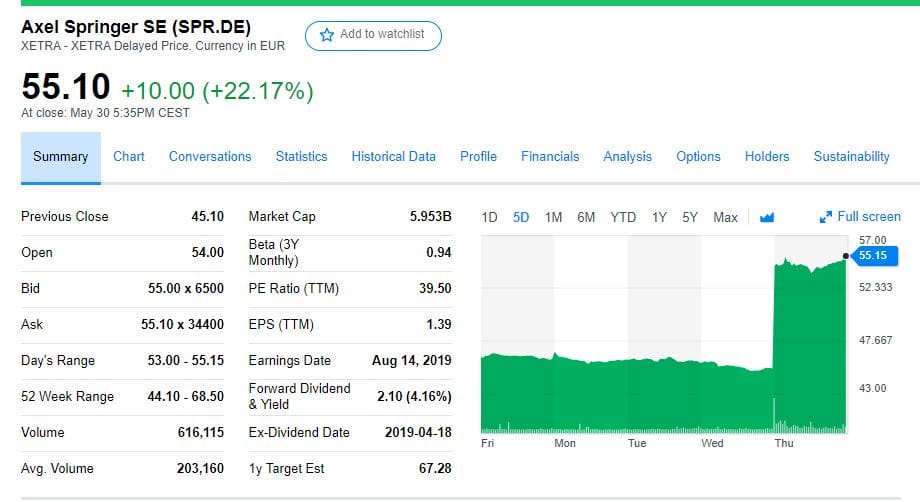Click the PE Ratio value 39.50
The height and width of the screenshot is (502, 920).
pyautogui.click(x=435, y=289)
